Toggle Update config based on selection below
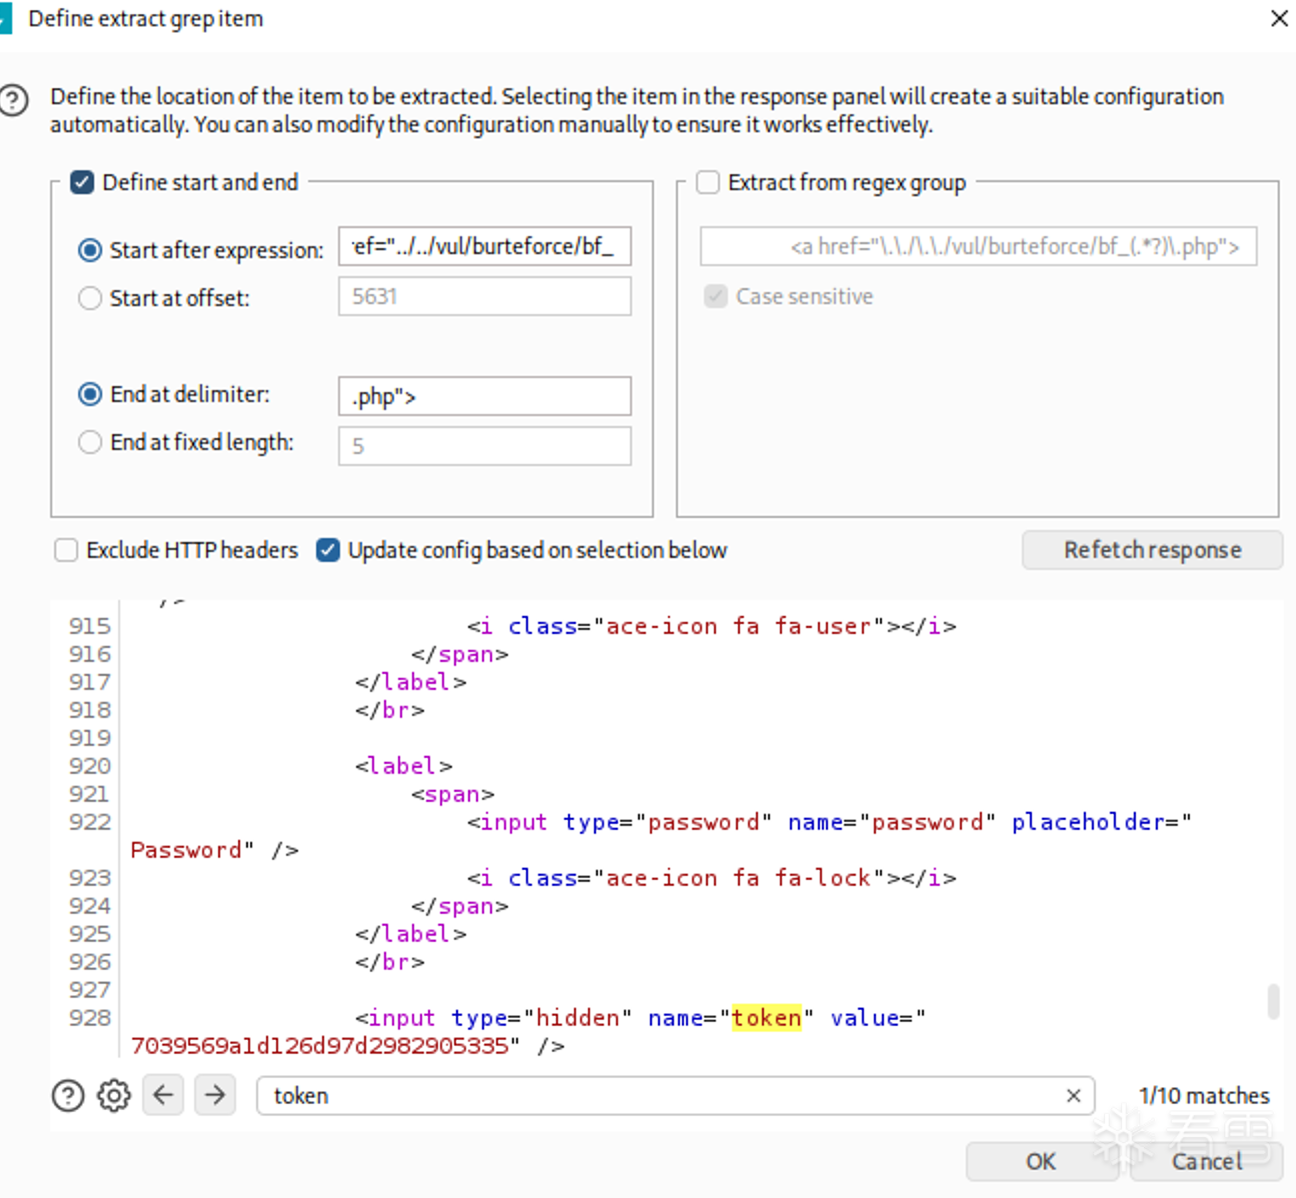 click(x=328, y=550)
